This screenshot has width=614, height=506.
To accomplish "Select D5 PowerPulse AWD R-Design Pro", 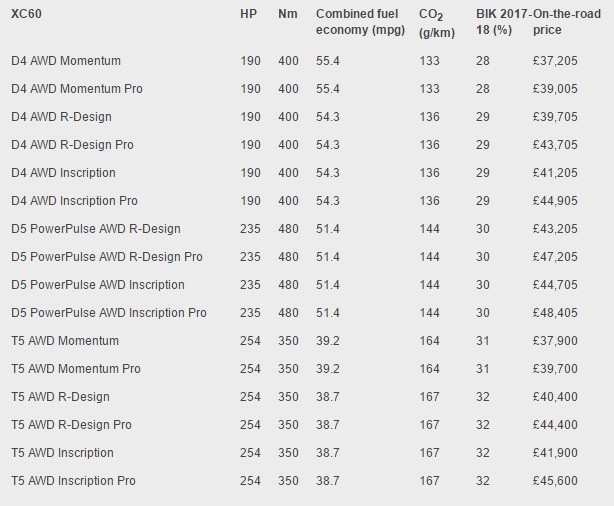I will 107,257.
